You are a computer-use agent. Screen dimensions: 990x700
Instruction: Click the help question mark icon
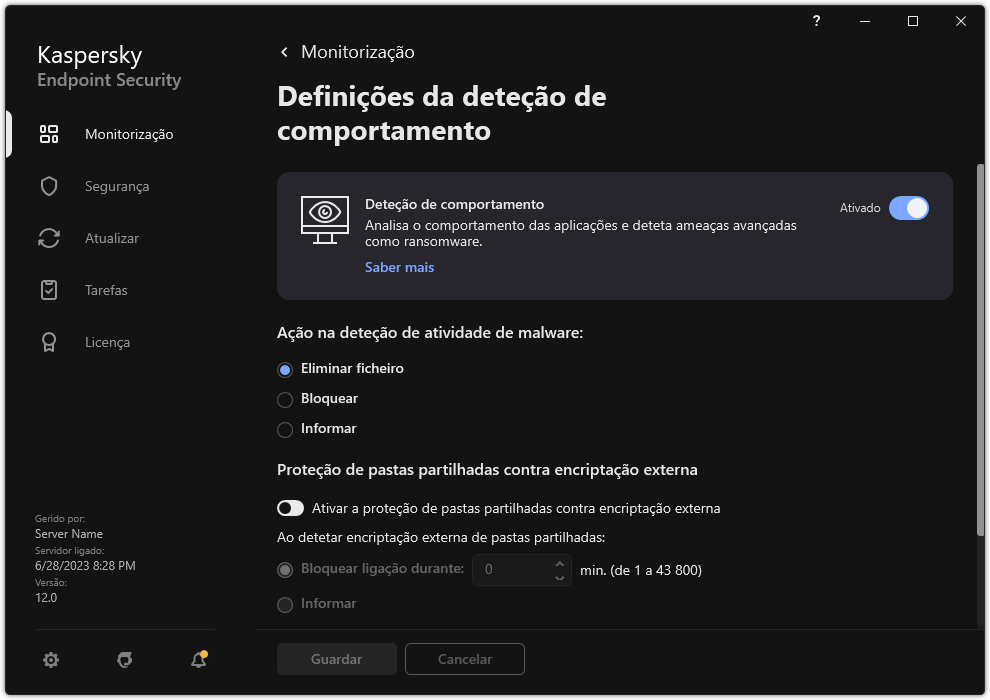point(817,21)
